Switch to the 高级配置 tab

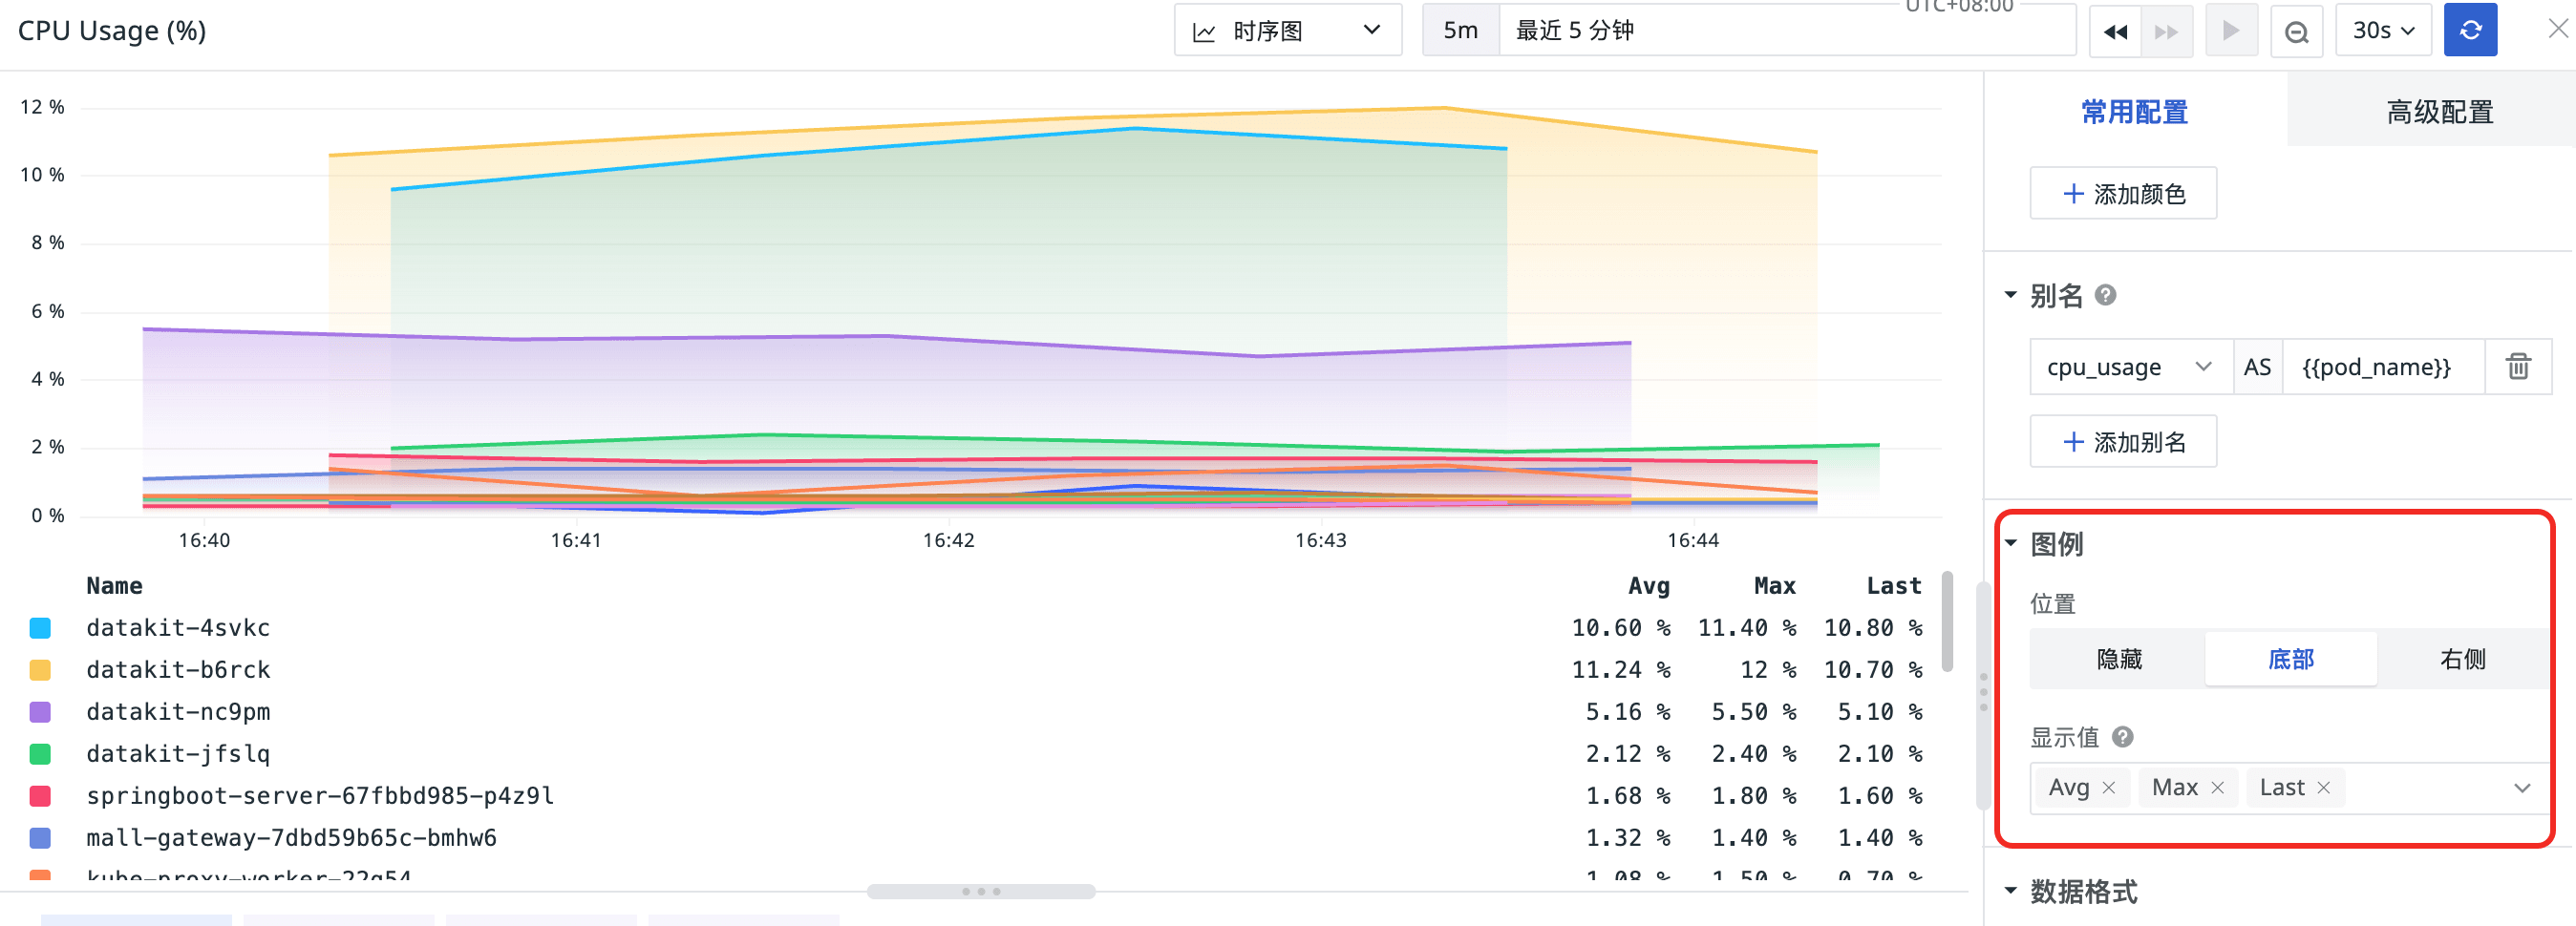[2439, 112]
